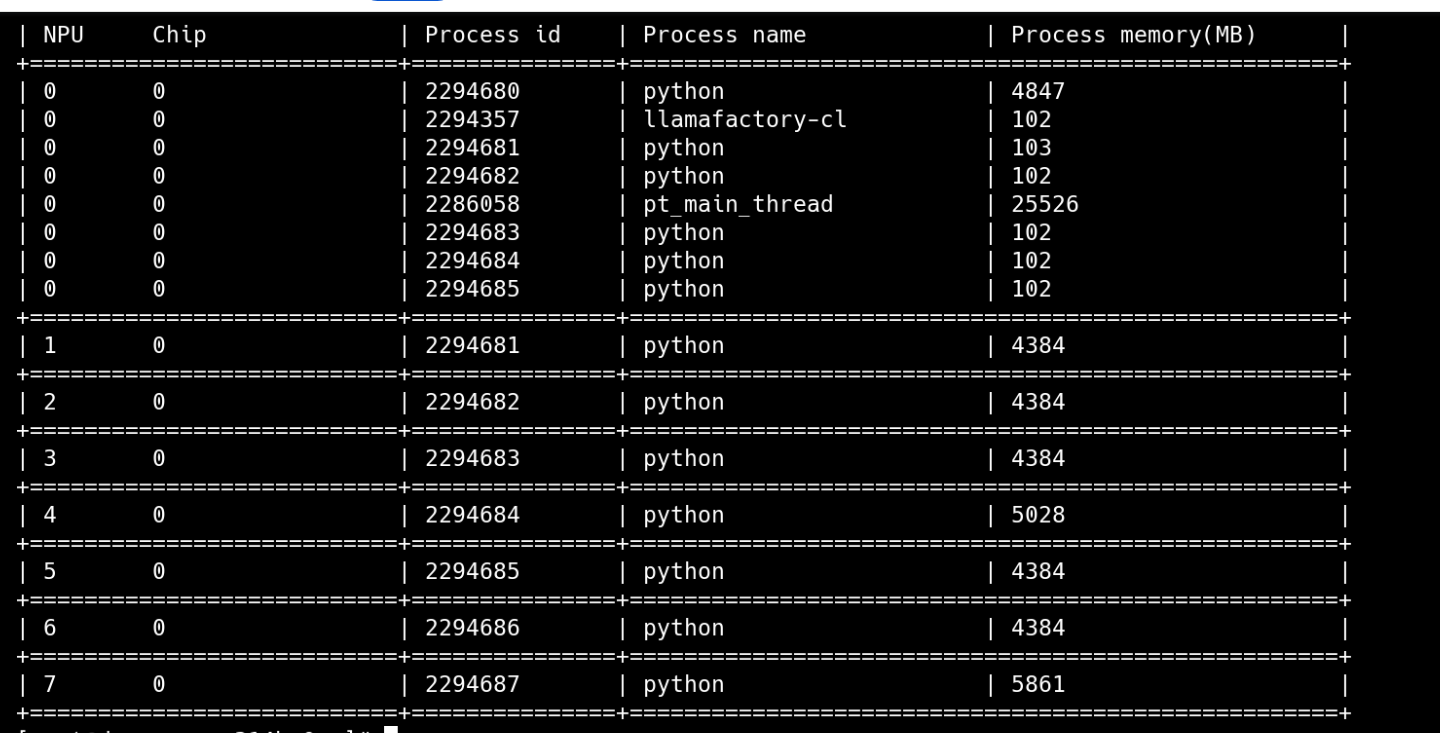This screenshot has width=1440, height=733.
Task: Click the terminal cursor at the prompt
Action: click(391, 729)
